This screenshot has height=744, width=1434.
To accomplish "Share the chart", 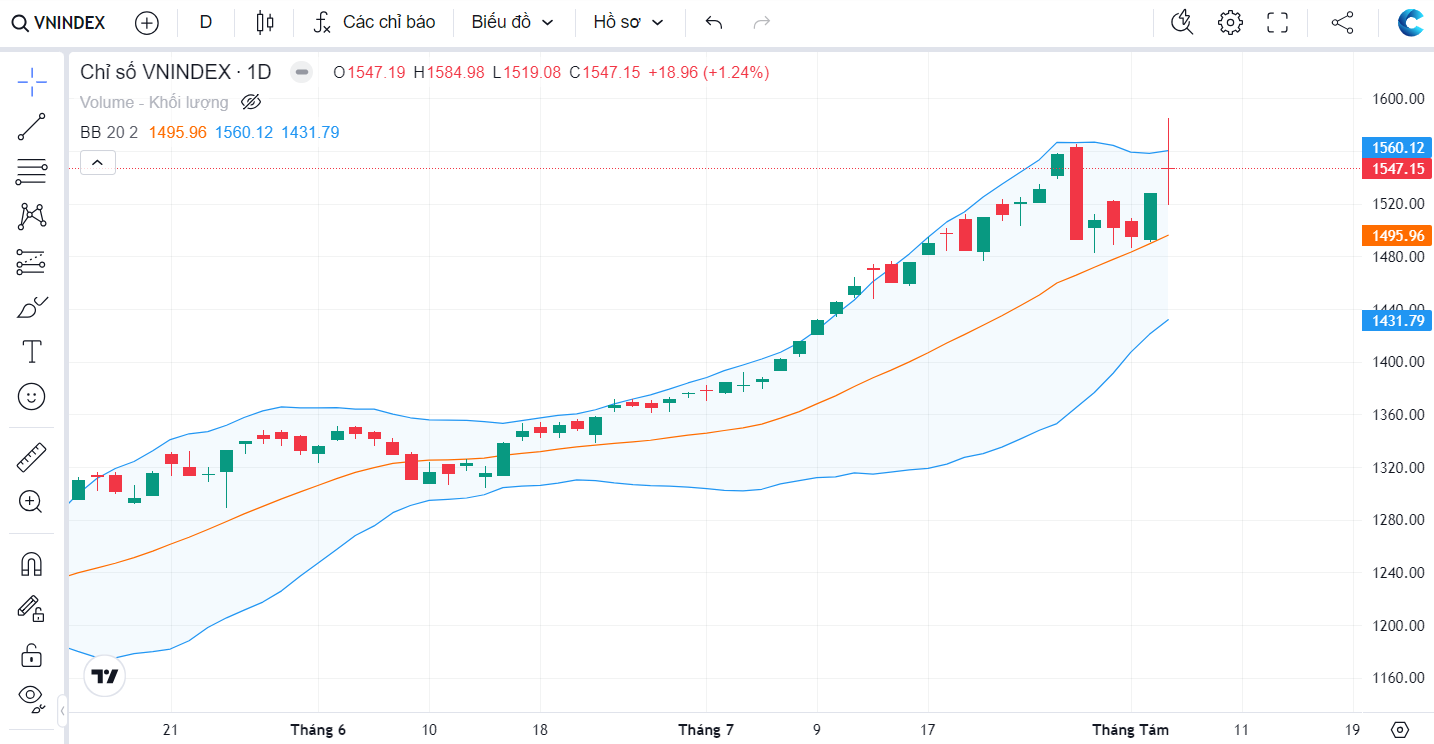I will point(1343,22).
